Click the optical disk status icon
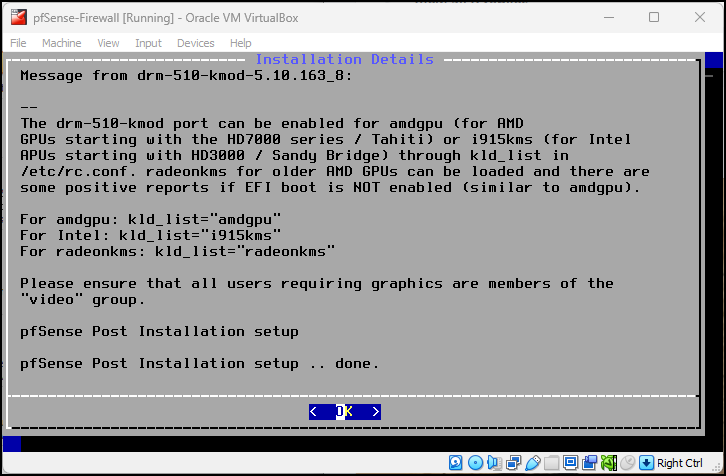 pos(476,463)
